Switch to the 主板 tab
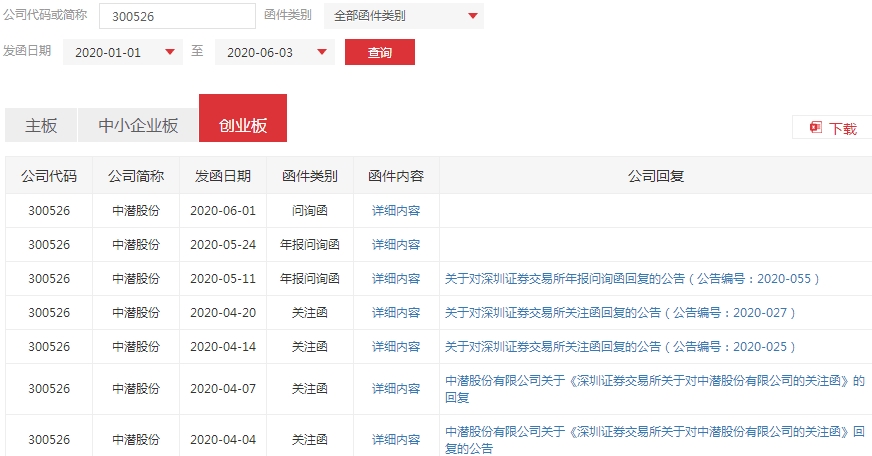872x456 pixels. pos(41,125)
